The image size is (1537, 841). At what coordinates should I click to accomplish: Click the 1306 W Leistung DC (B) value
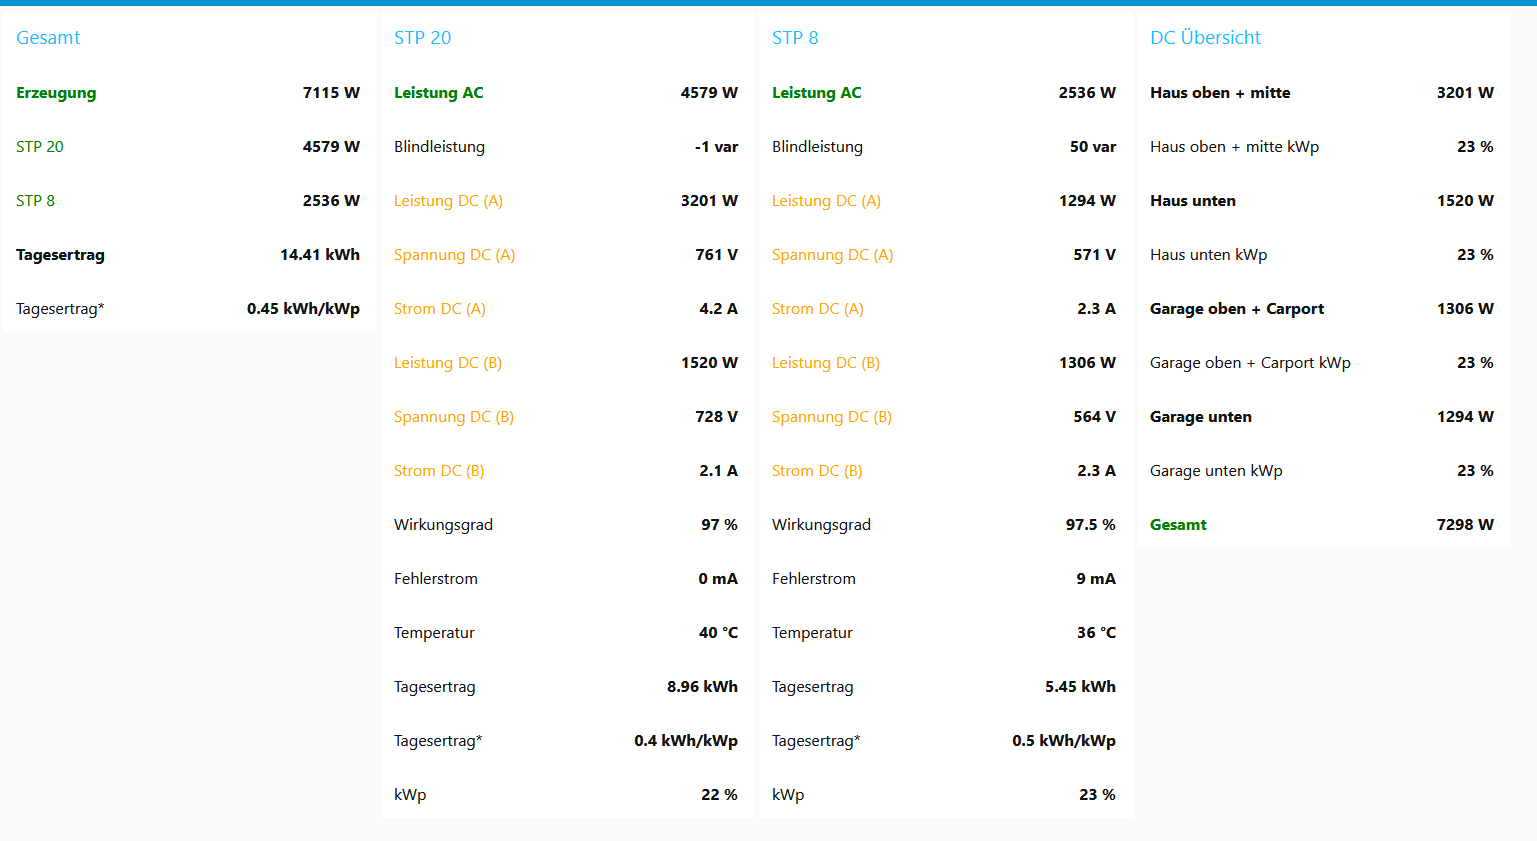1087,363
